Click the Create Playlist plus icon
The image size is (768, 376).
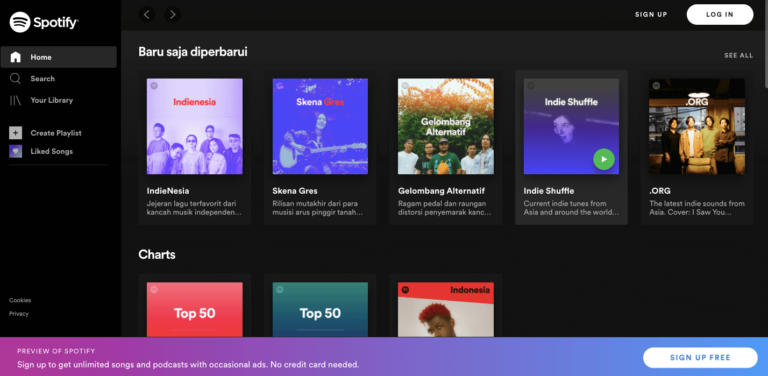tap(16, 133)
